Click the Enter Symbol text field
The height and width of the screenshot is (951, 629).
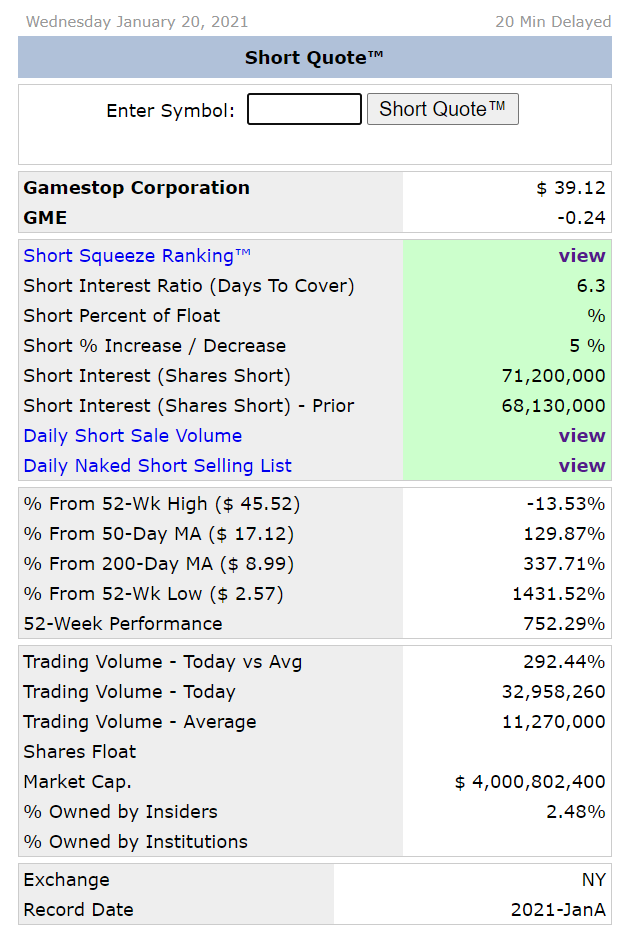click(304, 109)
